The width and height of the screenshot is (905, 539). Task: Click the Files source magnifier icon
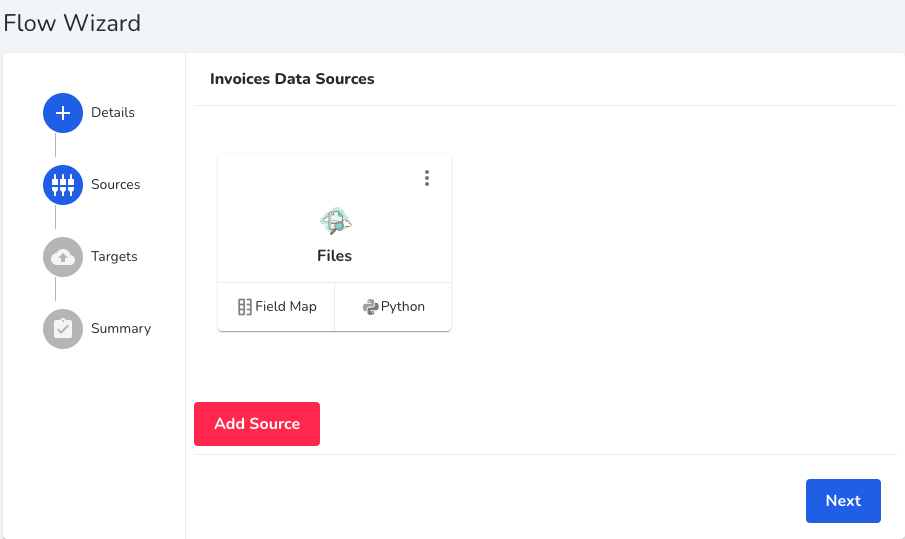click(335, 221)
